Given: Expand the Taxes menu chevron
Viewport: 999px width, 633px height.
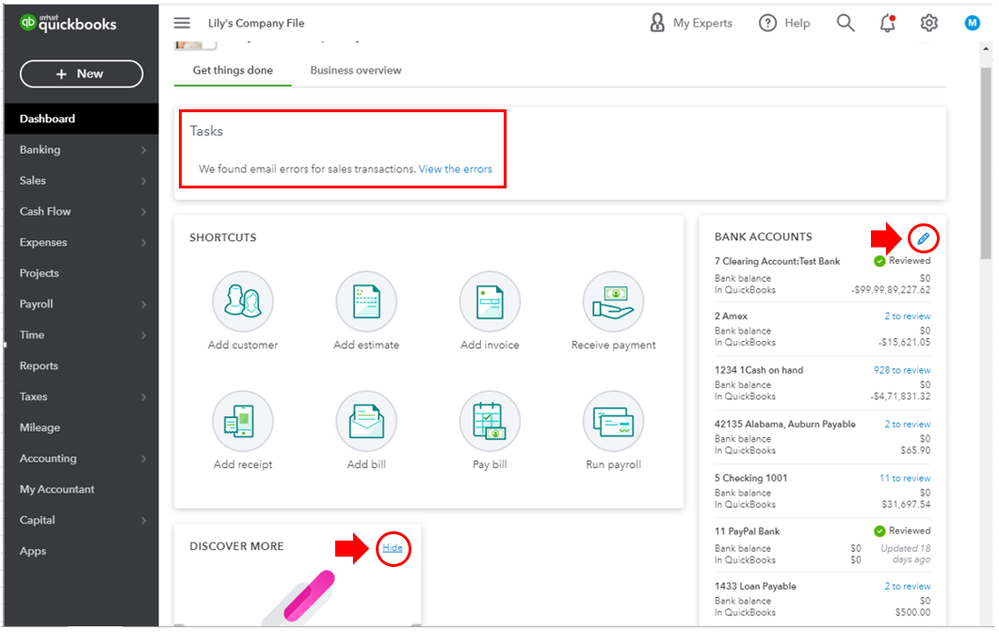Looking at the screenshot, I should point(144,397).
